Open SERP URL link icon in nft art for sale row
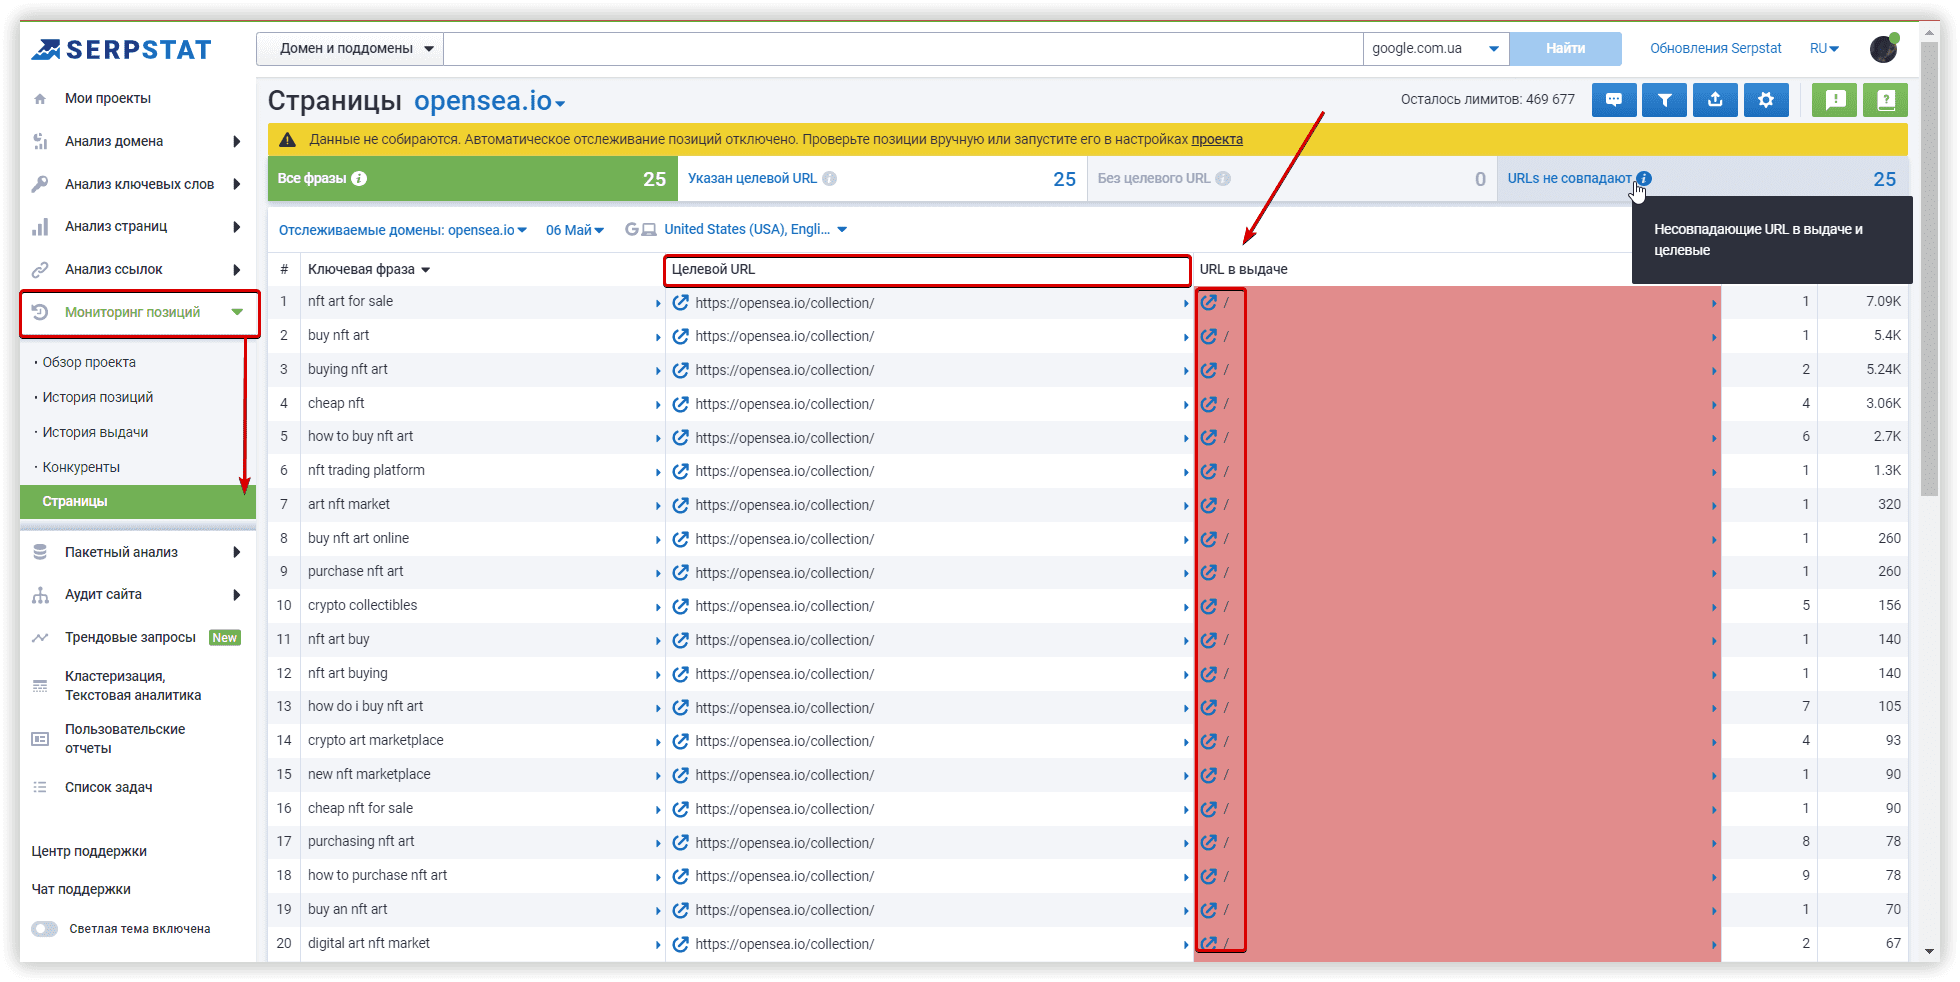Screen dimensions: 1960x982 (1209, 302)
